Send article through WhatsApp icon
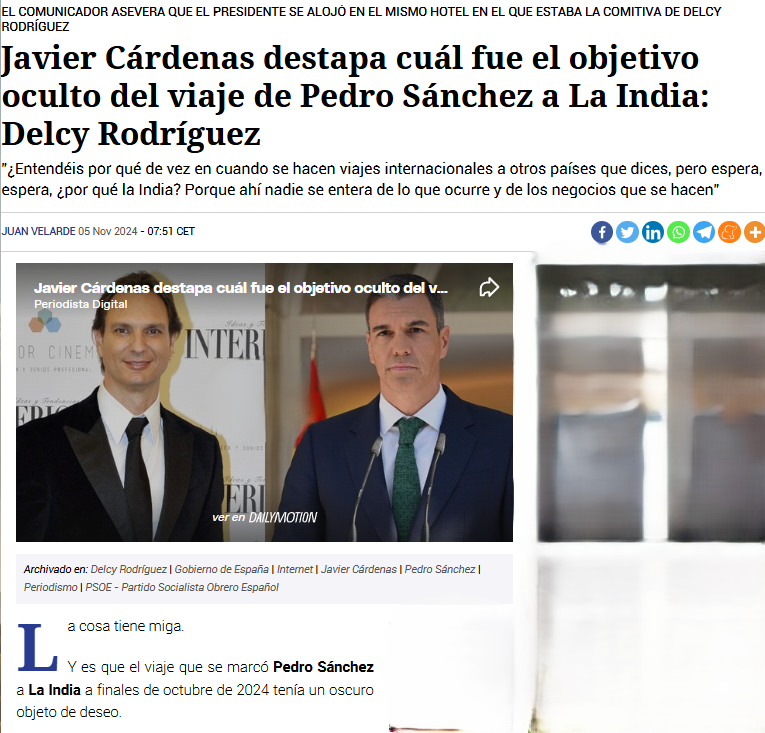 click(x=678, y=232)
